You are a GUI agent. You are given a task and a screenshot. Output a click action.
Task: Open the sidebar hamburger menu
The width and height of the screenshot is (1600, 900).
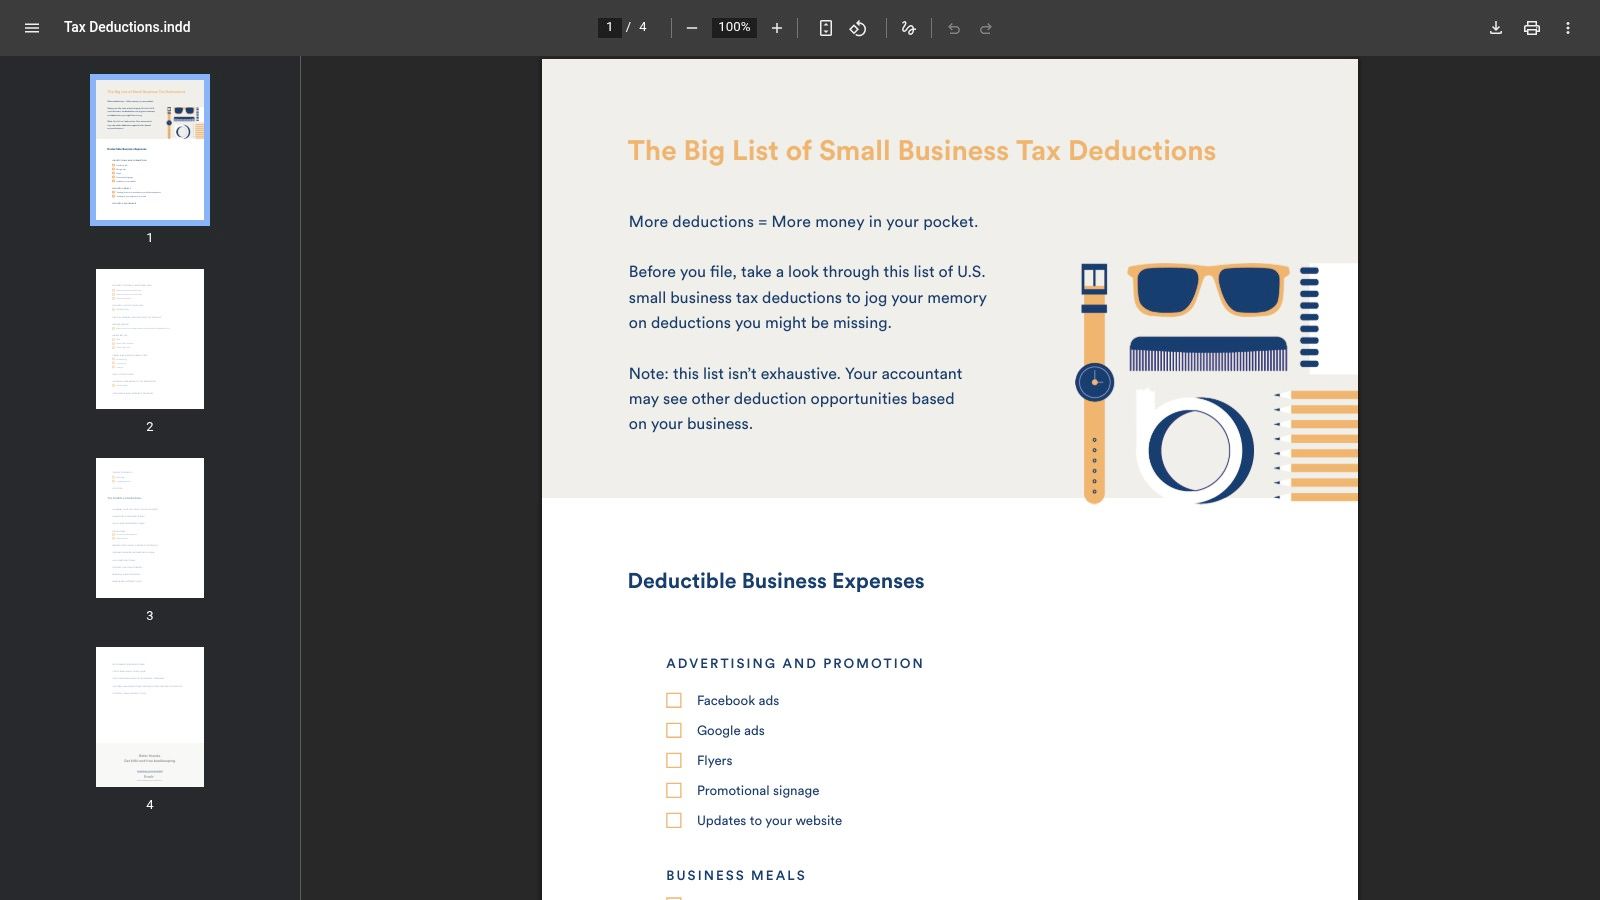pos(32,28)
